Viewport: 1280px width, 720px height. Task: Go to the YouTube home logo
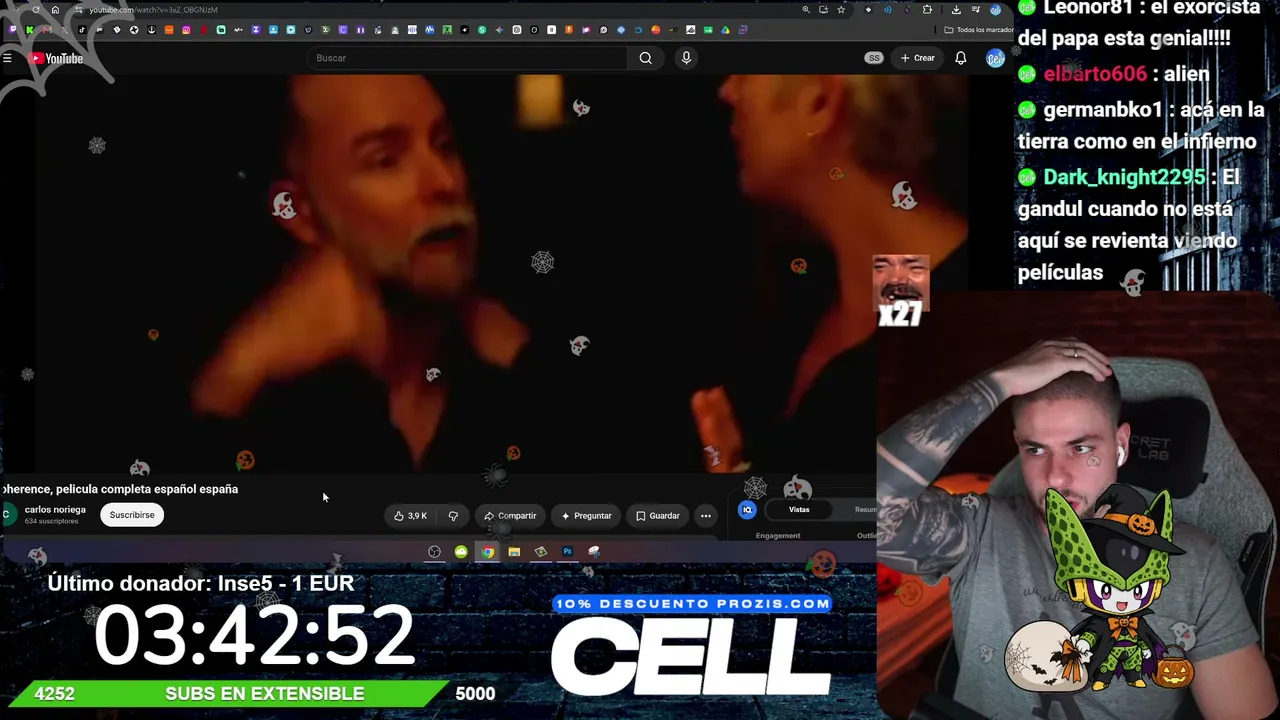pyautogui.click(x=57, y=58)
